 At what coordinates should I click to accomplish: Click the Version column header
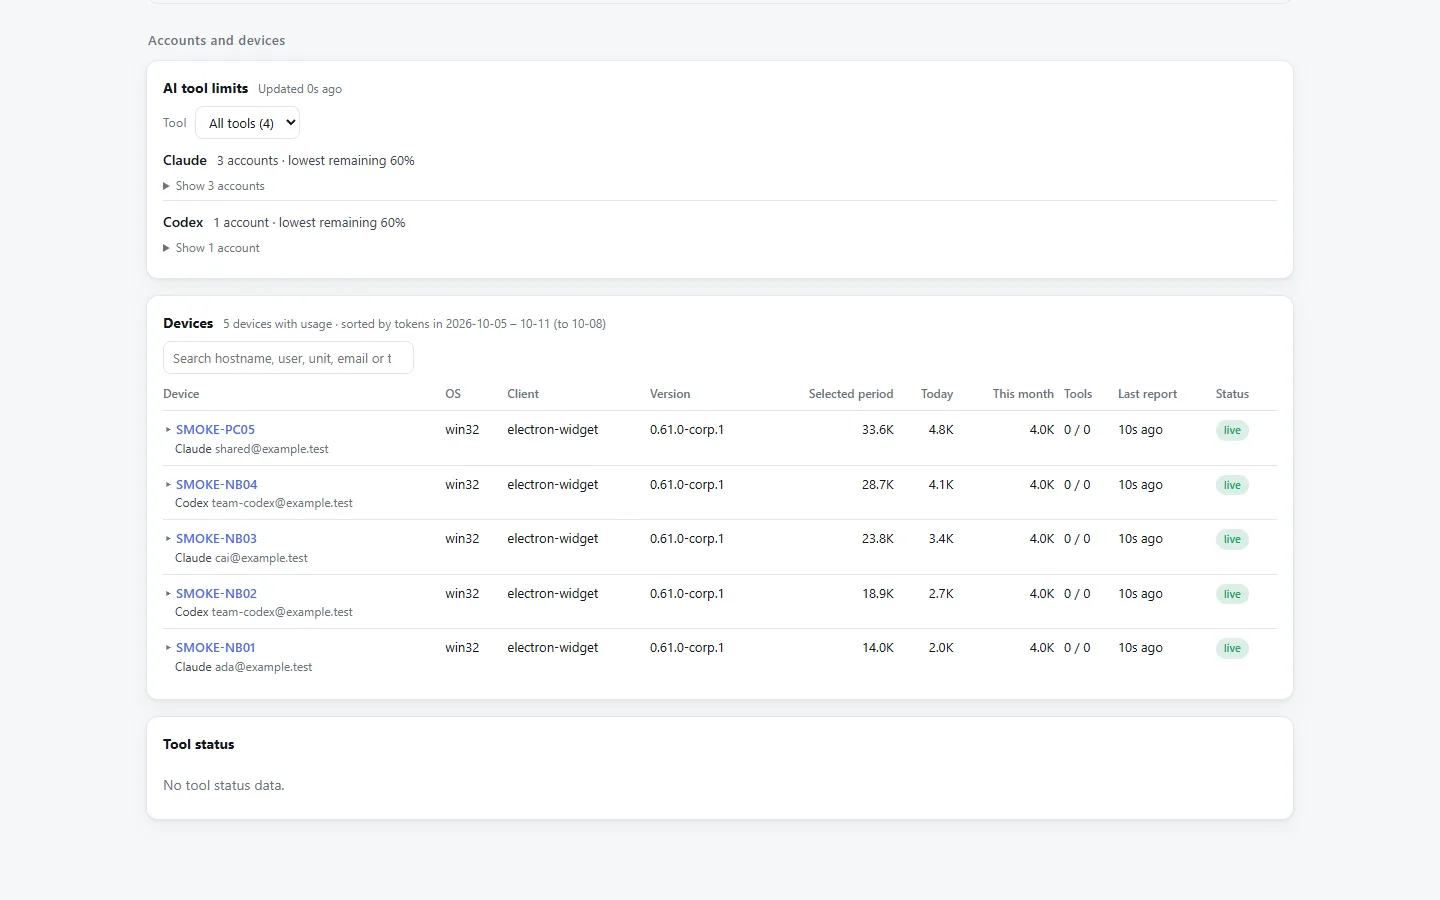coord(670,394)
